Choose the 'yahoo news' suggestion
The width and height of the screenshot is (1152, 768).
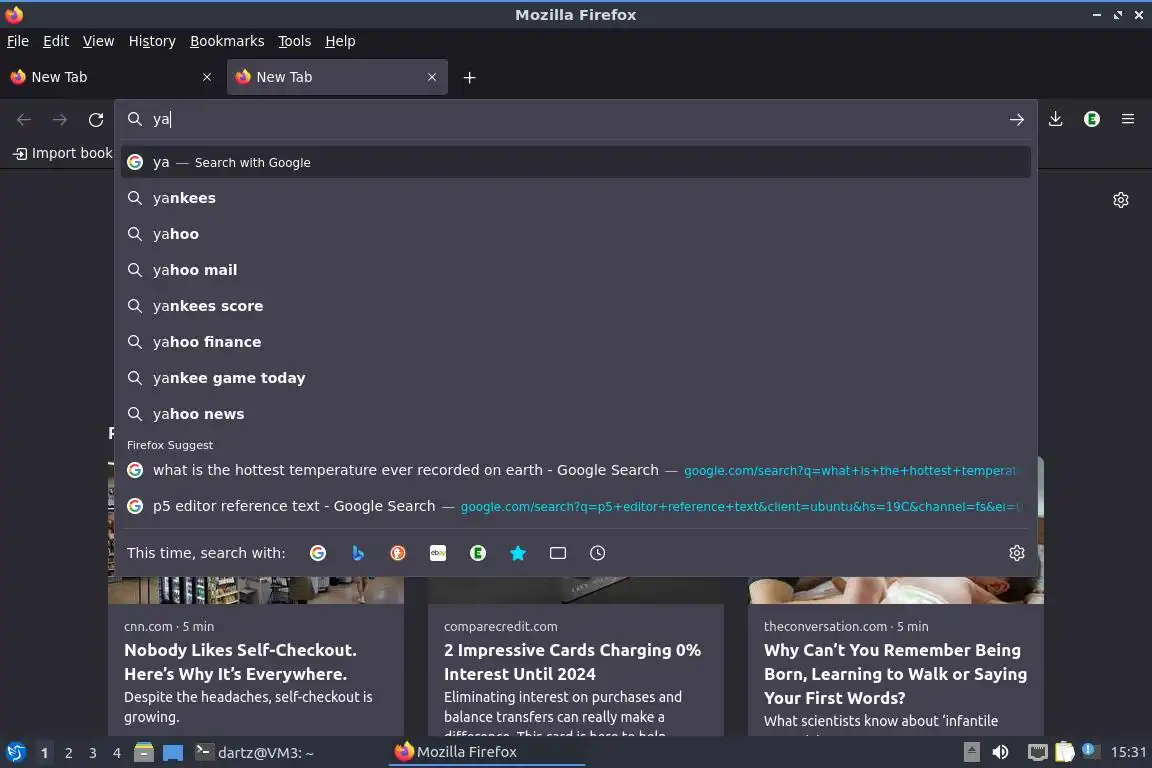click(575, 414)
